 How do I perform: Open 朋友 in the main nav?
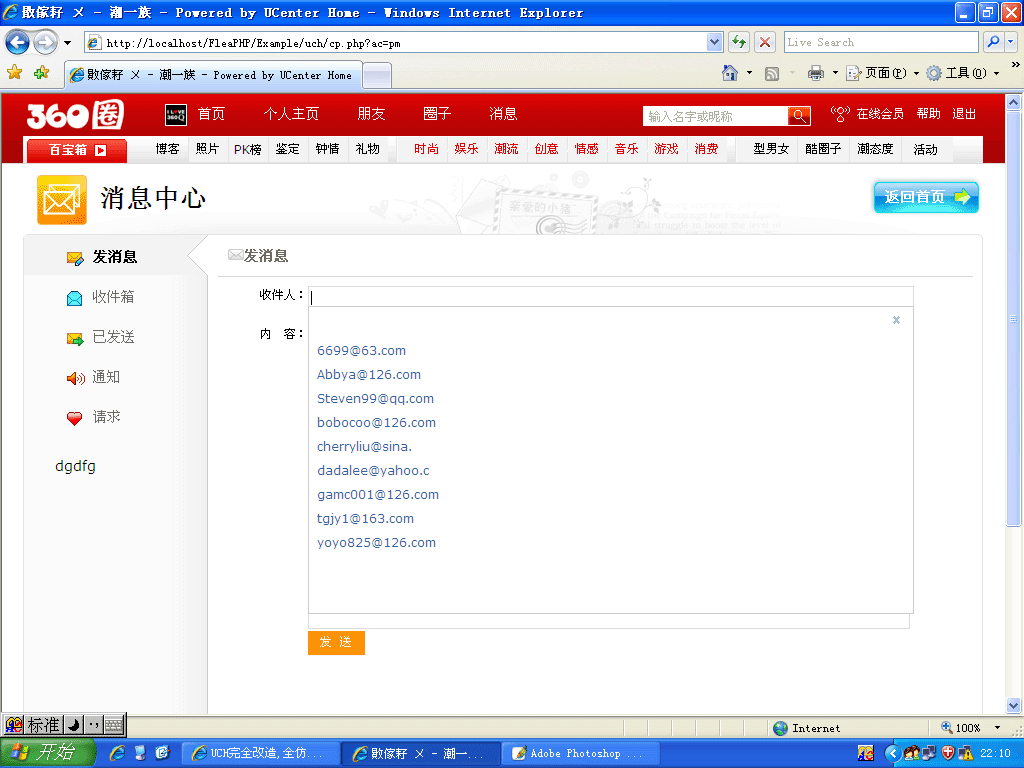371,114
